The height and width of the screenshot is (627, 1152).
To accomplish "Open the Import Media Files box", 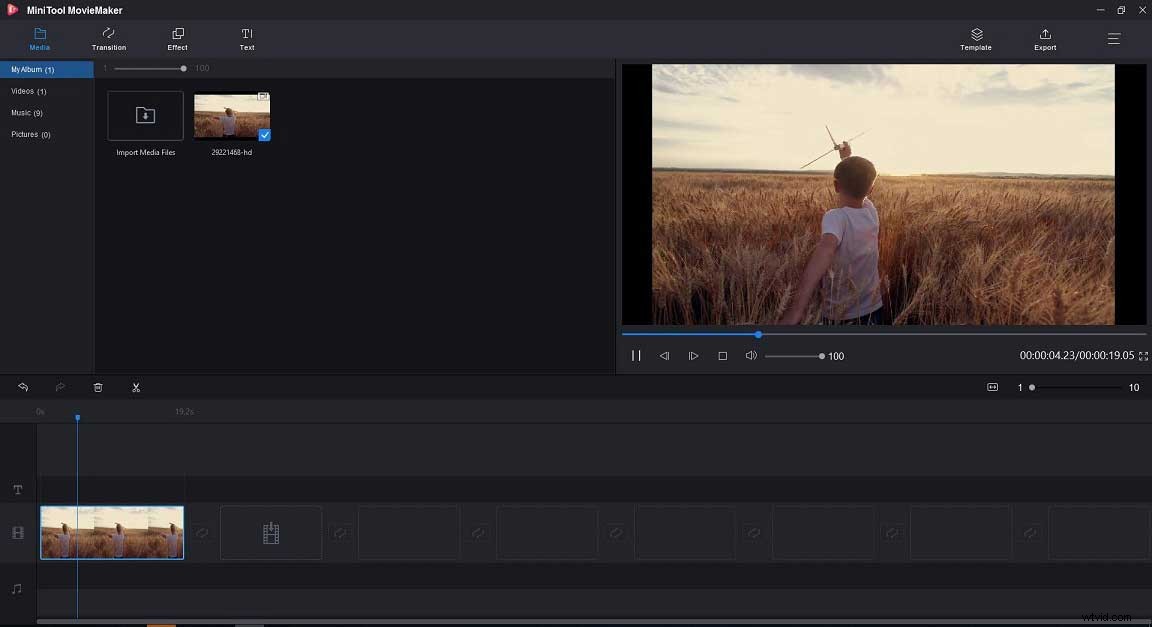I will tap(144, 115).
